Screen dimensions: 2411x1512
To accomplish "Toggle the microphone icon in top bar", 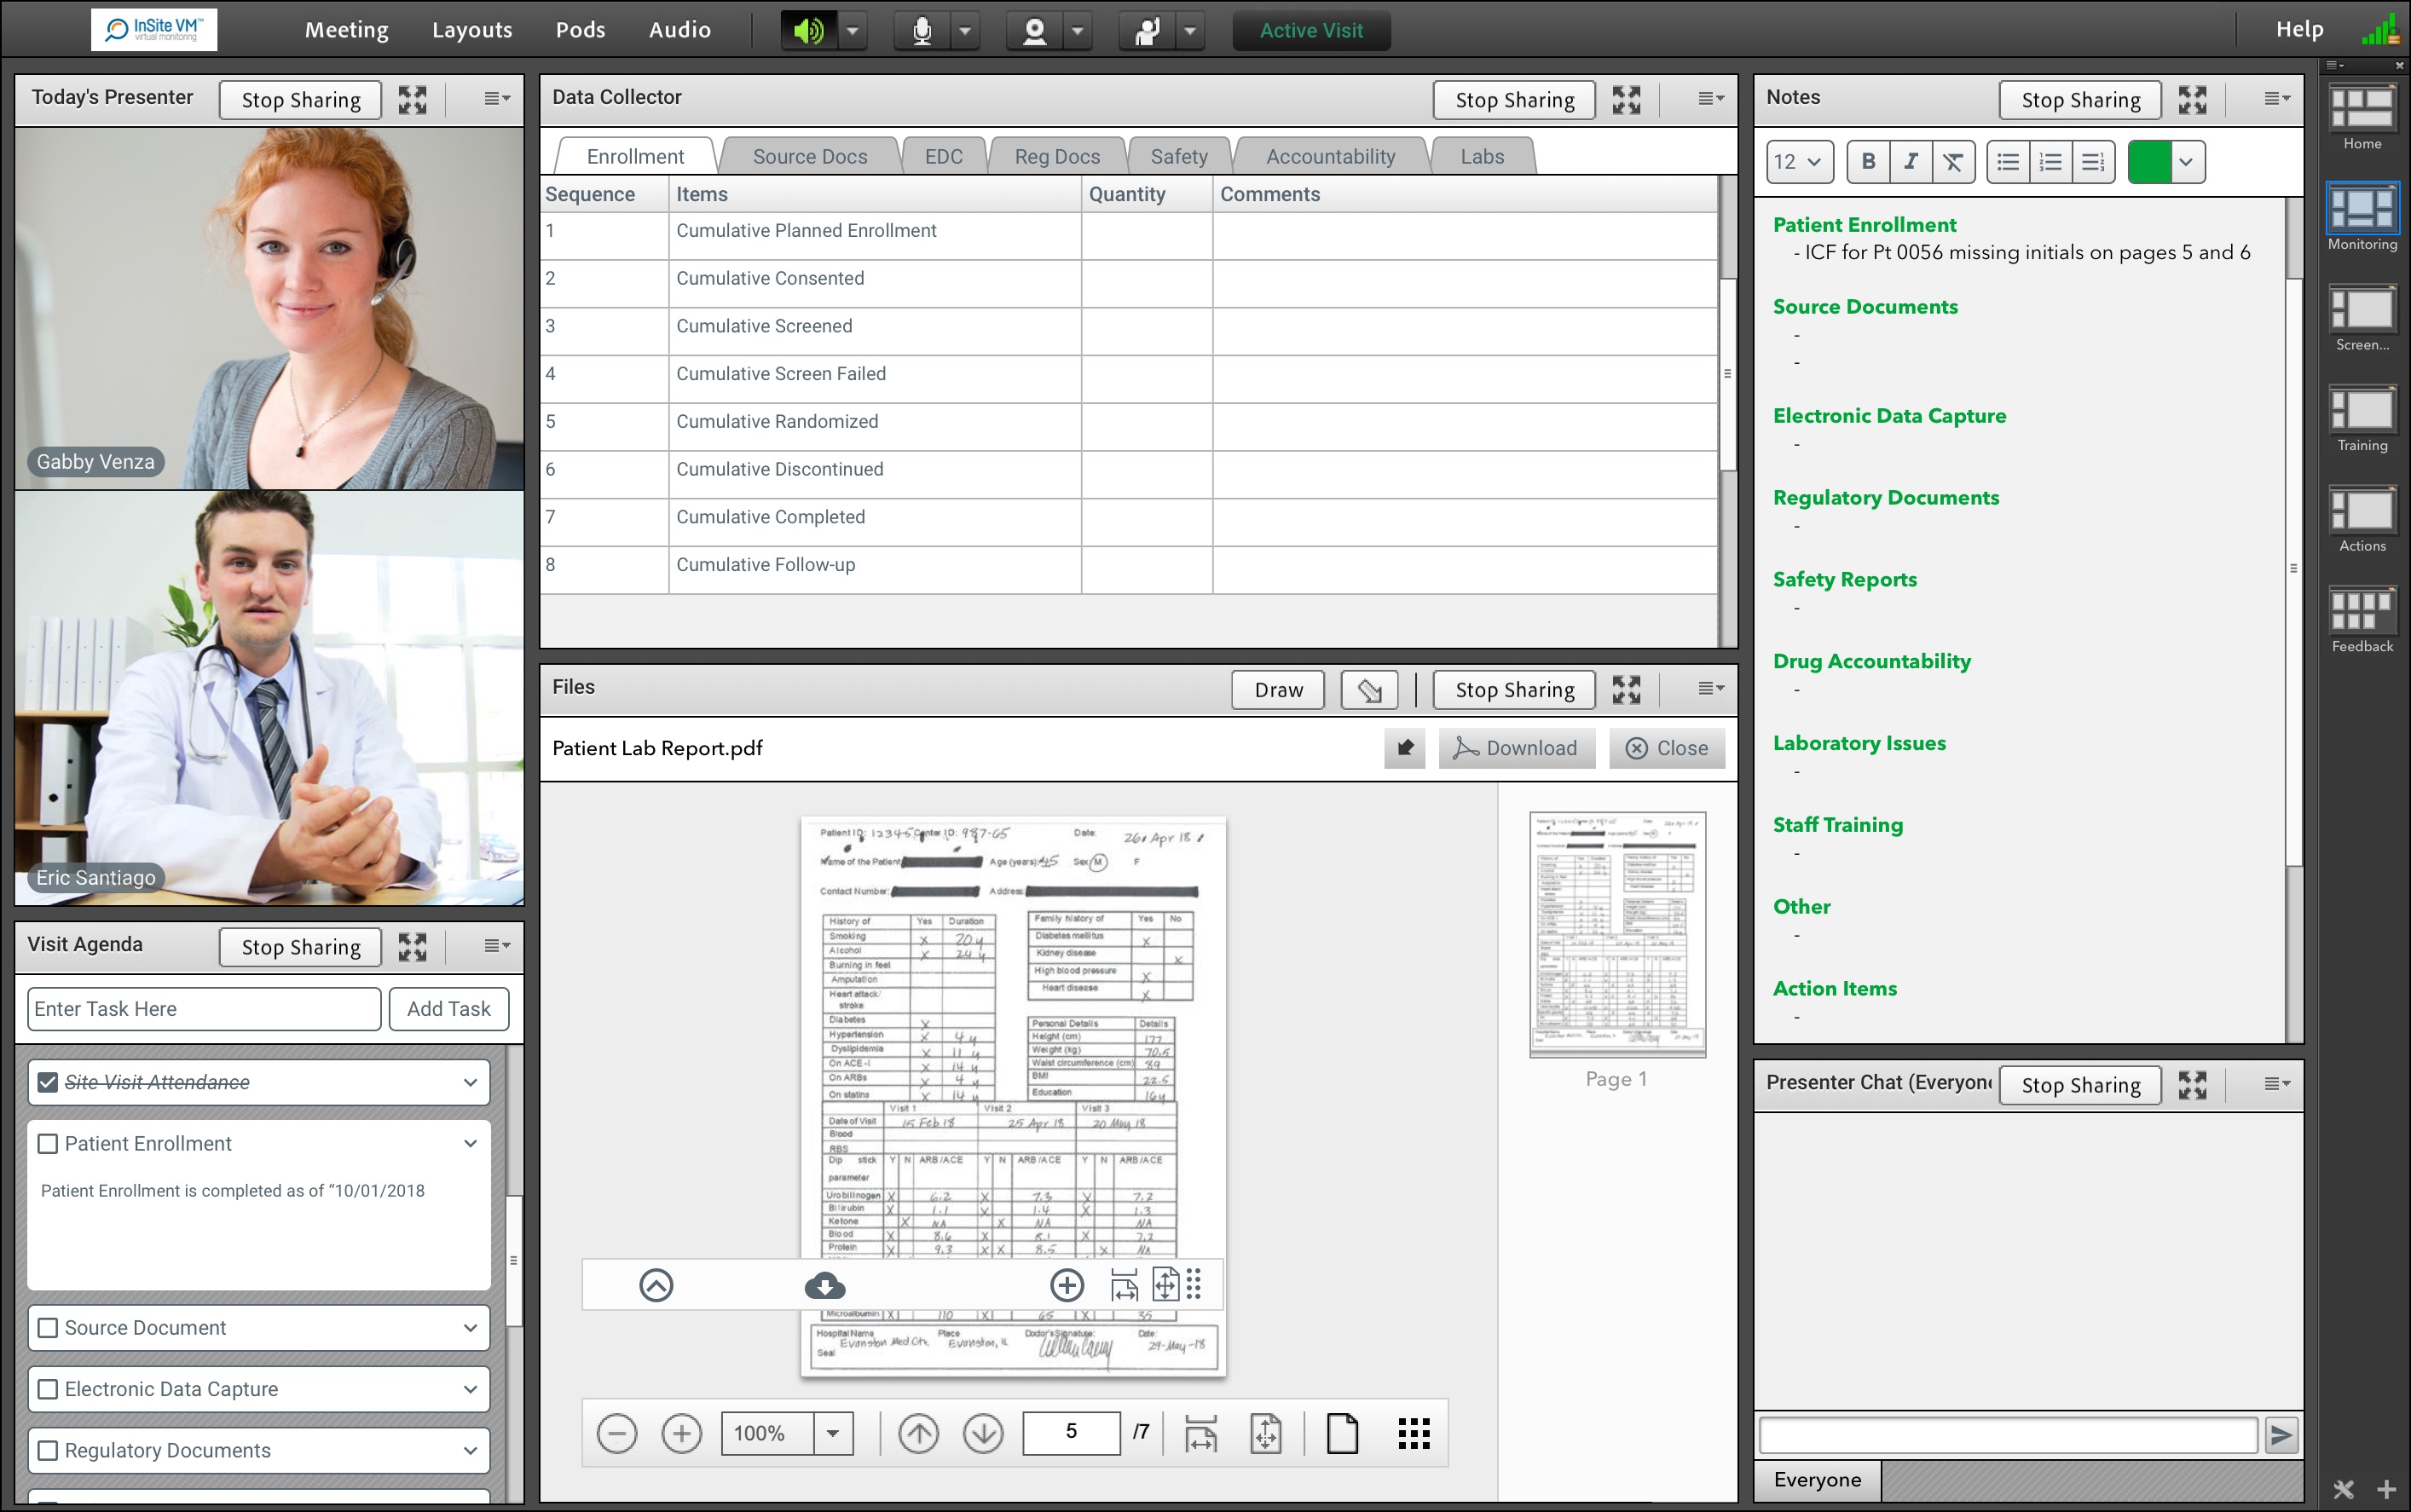I will (922, 31).
